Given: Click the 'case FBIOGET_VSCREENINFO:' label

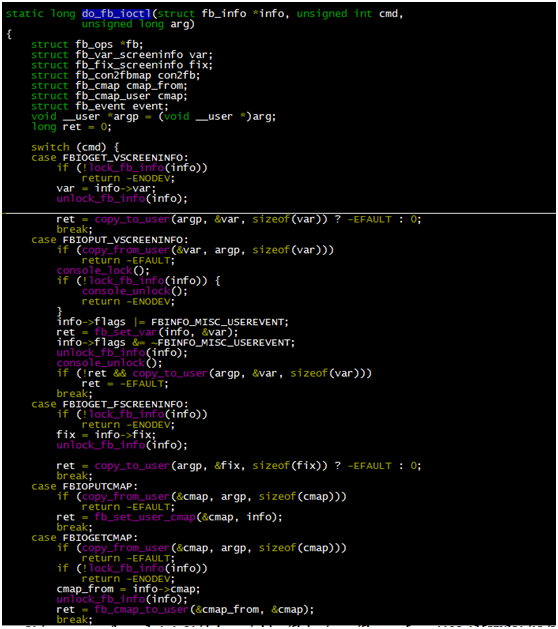Looking at the screenshot, I should click(110, 158).
